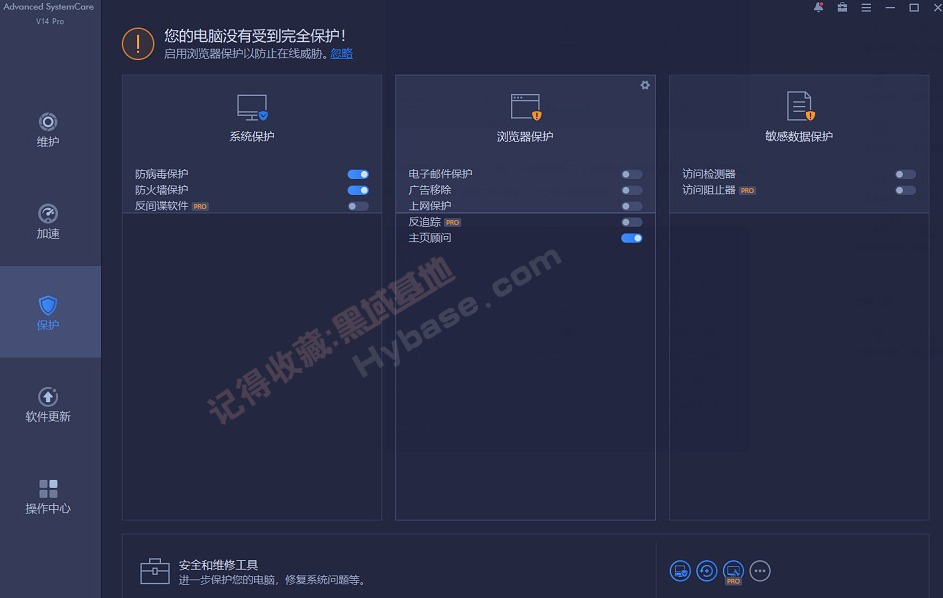
Task: Click the 电子邮件保护 label
Action: tap(440, 174)
